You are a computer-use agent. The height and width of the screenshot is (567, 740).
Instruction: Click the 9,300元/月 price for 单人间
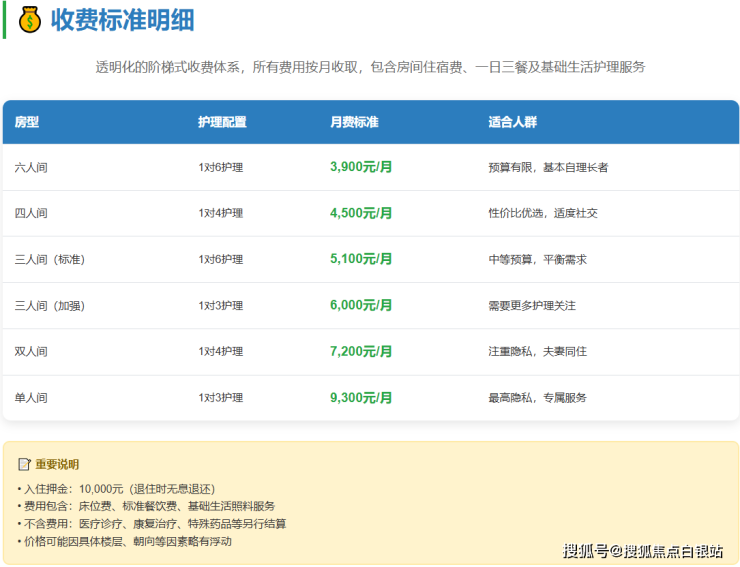click(361, 397)
